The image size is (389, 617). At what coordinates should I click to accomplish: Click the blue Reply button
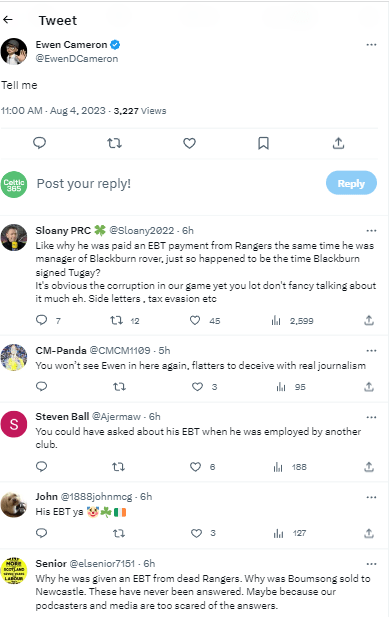pyautogui.click(x=351, y=183)
